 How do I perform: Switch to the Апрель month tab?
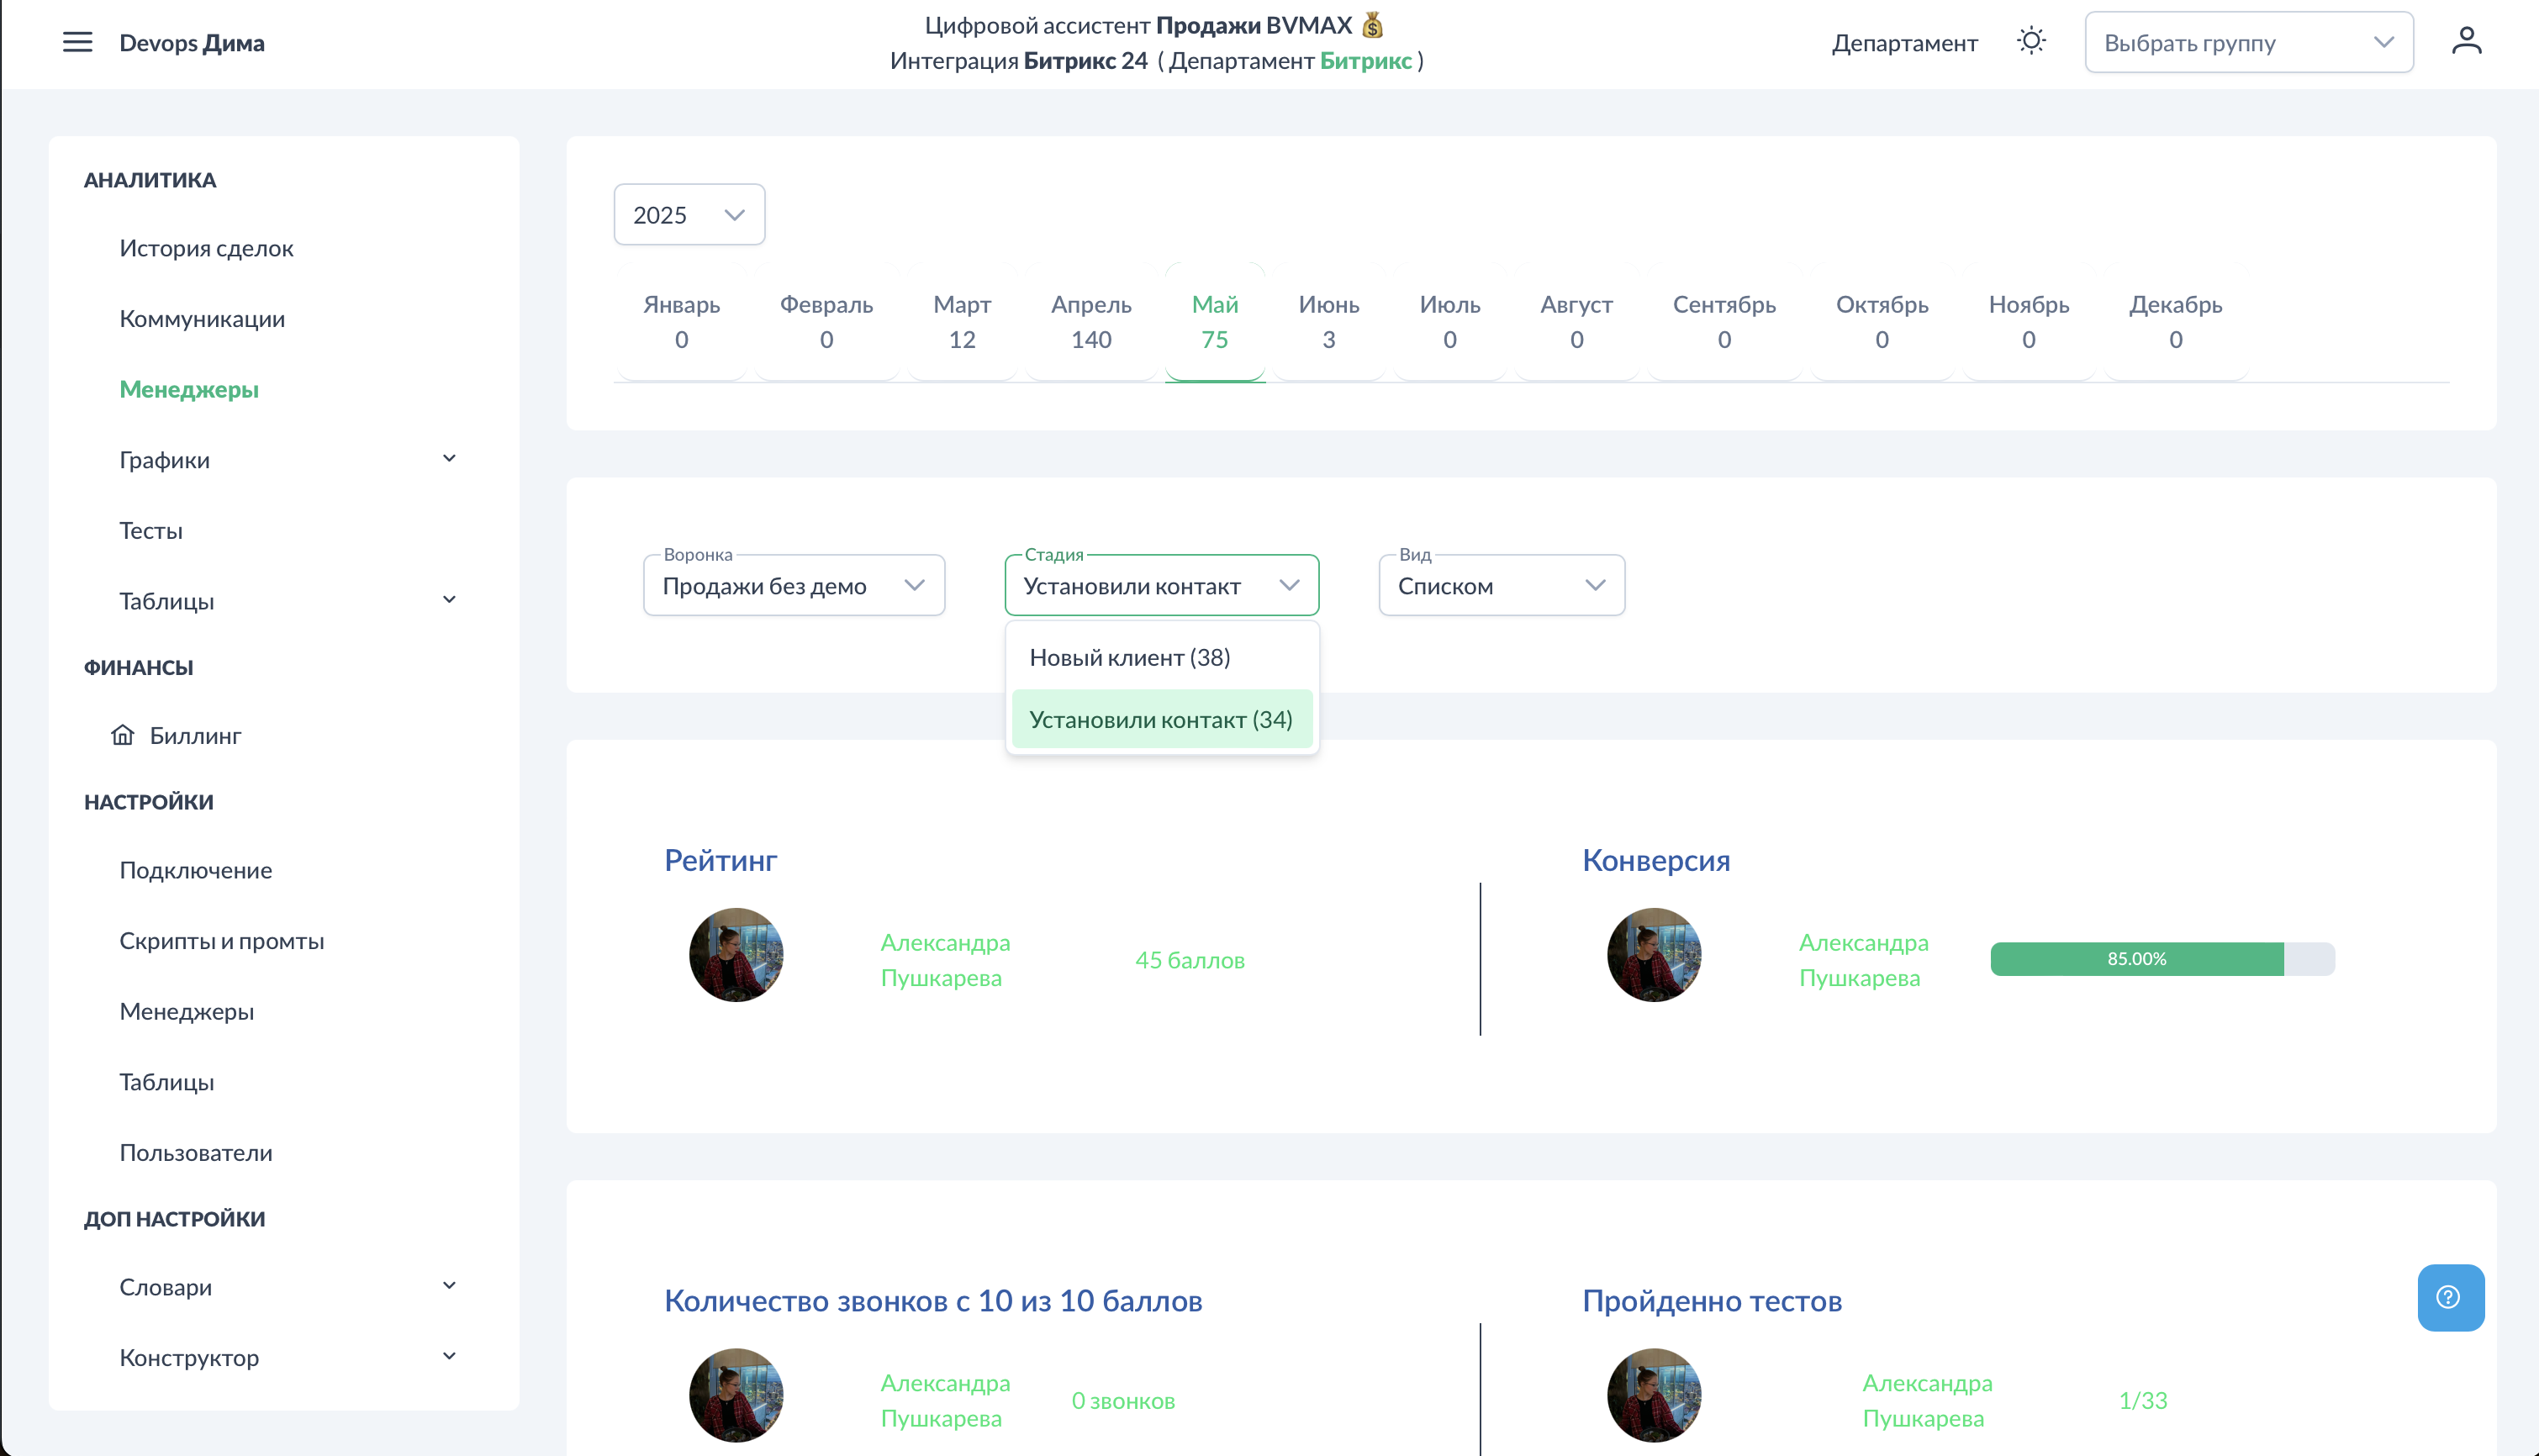(1090, 321)
